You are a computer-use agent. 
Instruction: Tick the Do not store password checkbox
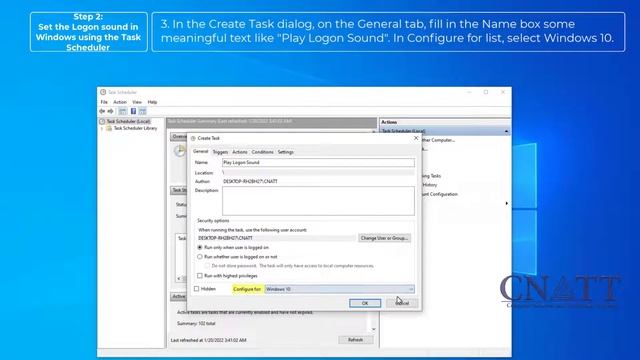pos(207,266)
